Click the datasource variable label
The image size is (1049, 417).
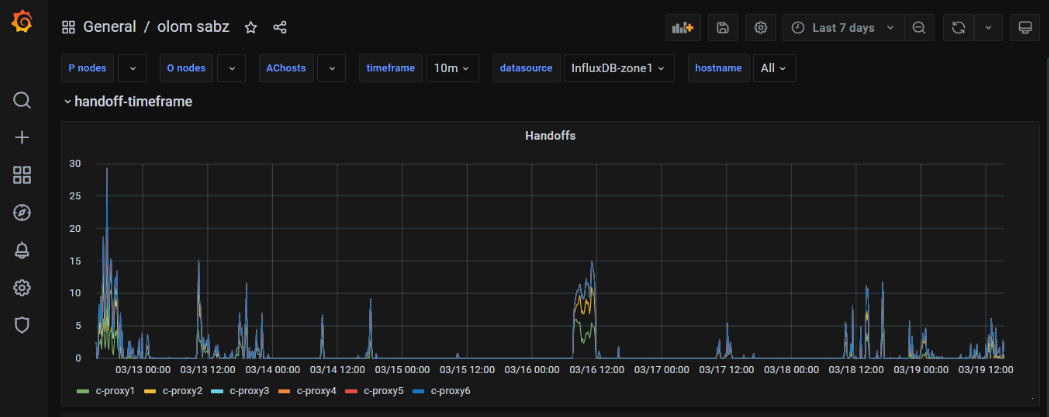526,68
